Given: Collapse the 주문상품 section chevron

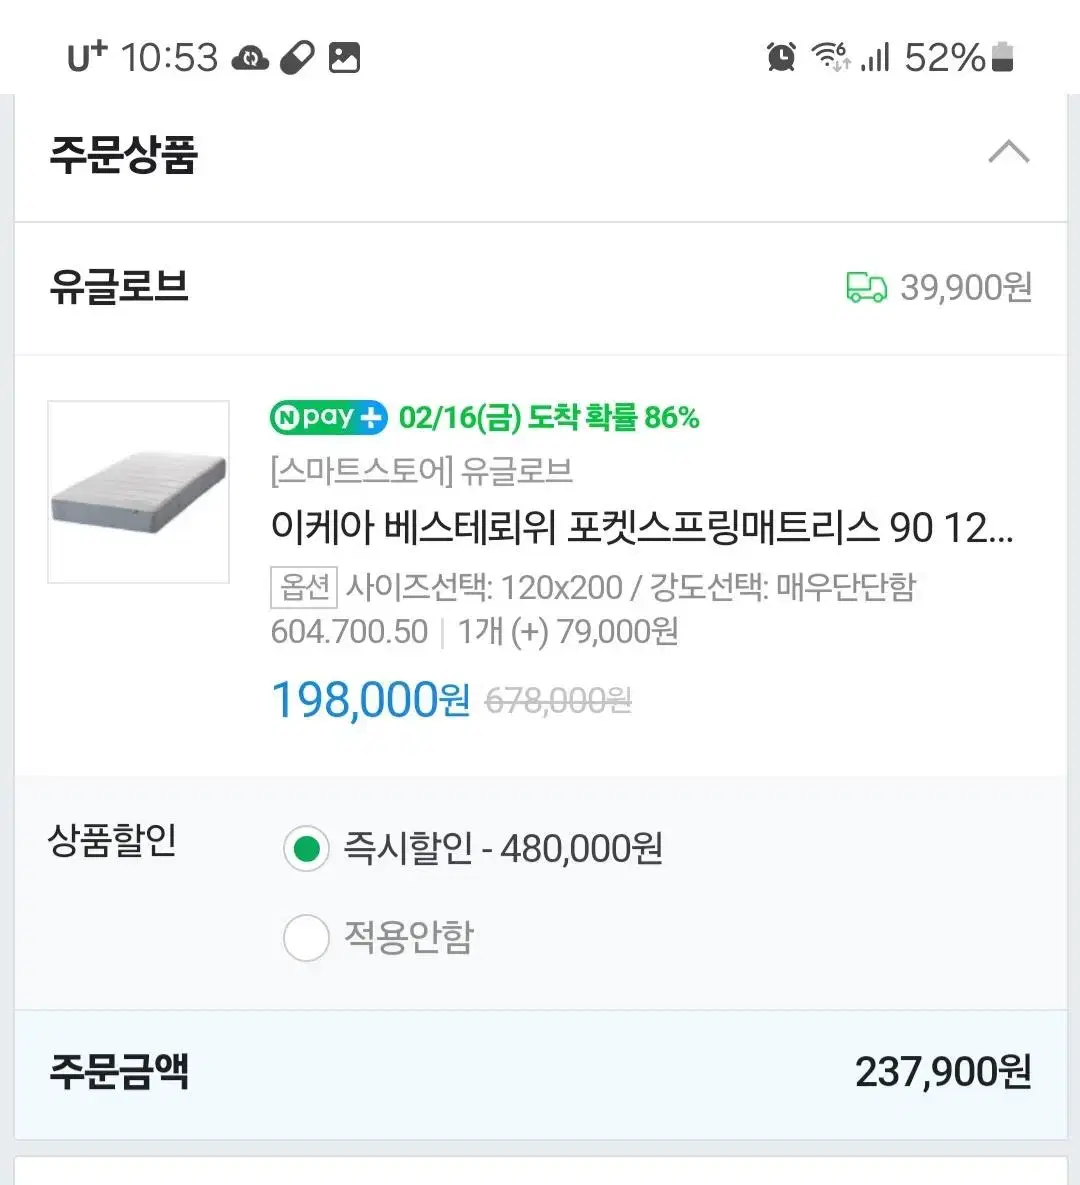Looking at the screenshot, I should [x=1009, y=152].
